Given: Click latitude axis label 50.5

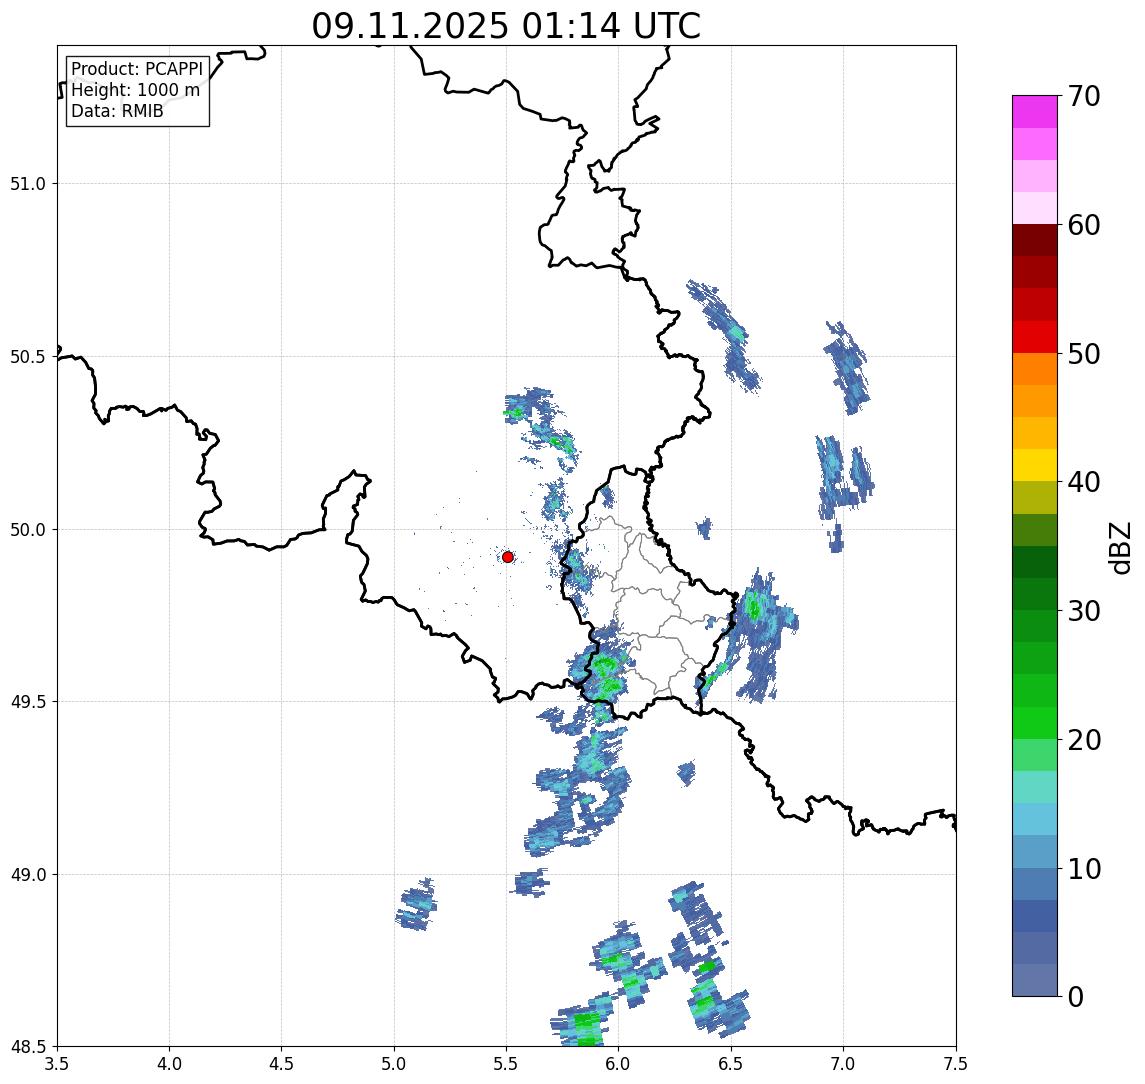Looking at the screenshot, I should (x=28, y=357).
